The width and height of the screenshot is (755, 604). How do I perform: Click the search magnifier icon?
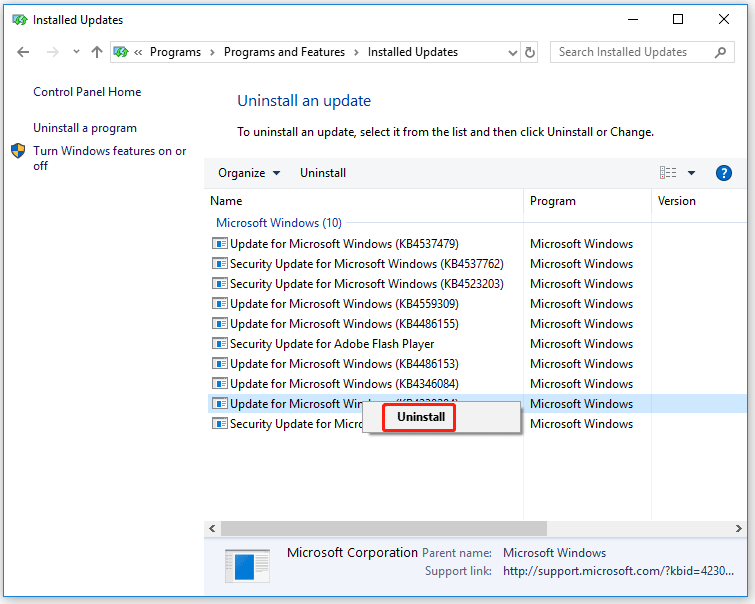click(x=720, y=52)
